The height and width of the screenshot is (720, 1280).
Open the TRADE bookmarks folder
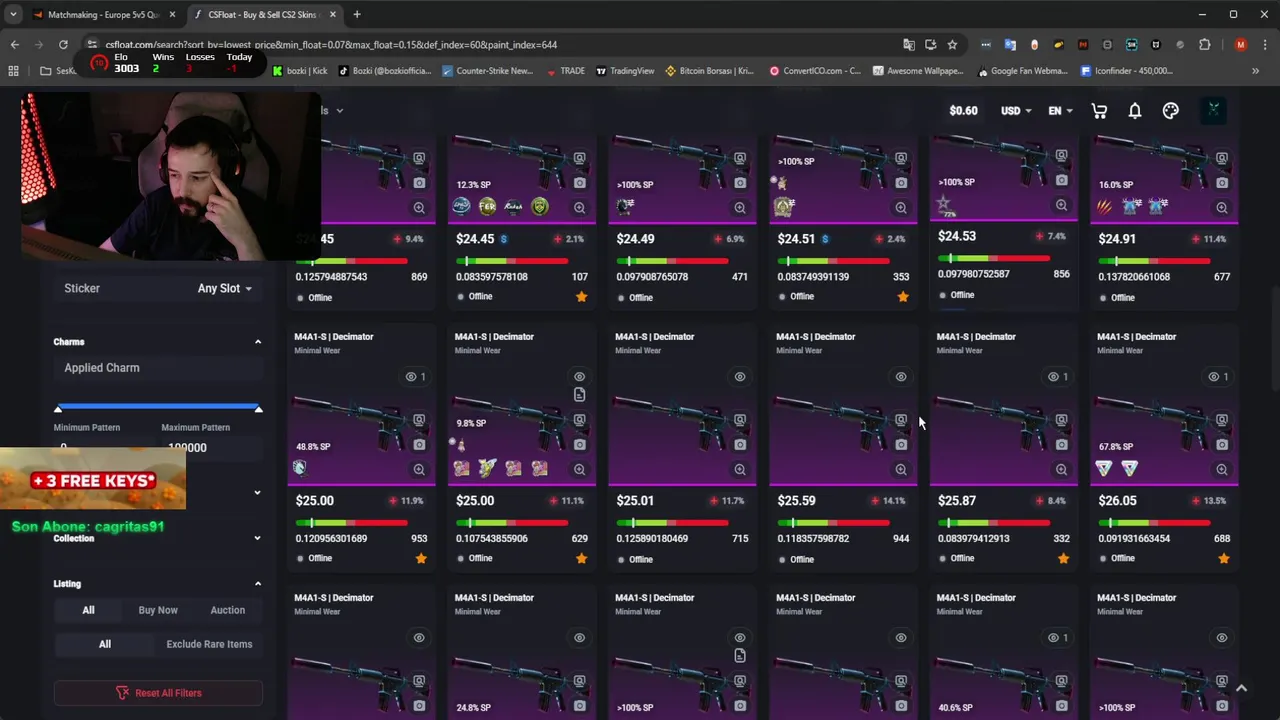tap(565, 71)
